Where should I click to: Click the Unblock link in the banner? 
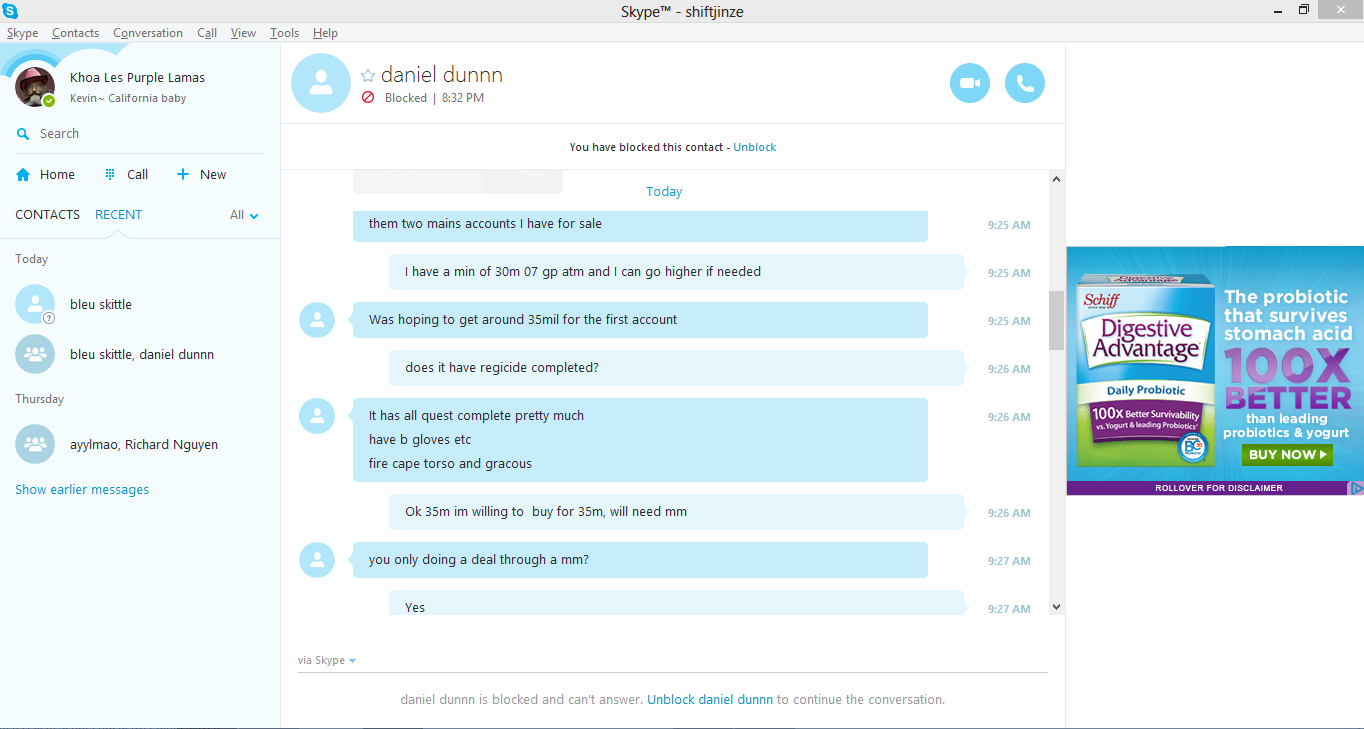pyautogui.click(x=754, y=147)
